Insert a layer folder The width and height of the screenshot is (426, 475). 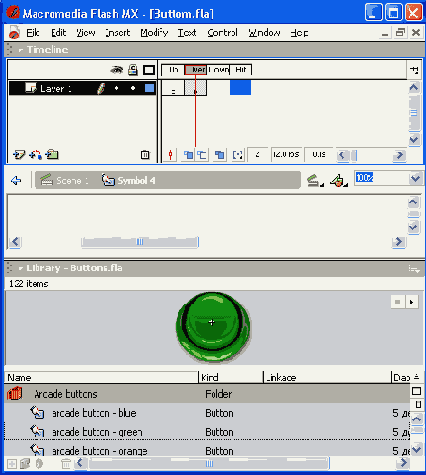click(x=52, y=154)
